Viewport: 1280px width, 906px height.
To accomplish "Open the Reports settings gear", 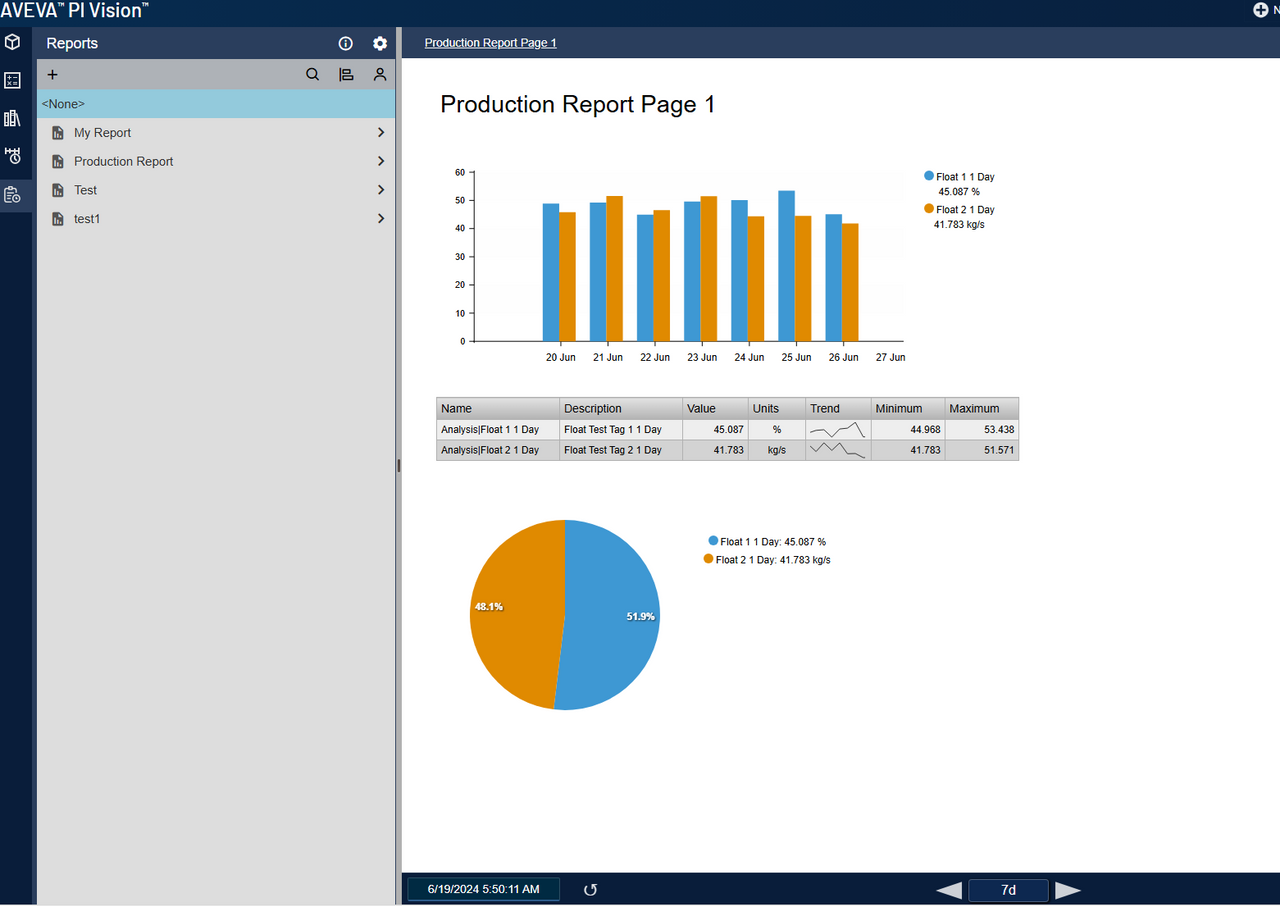I will [379, 43].
